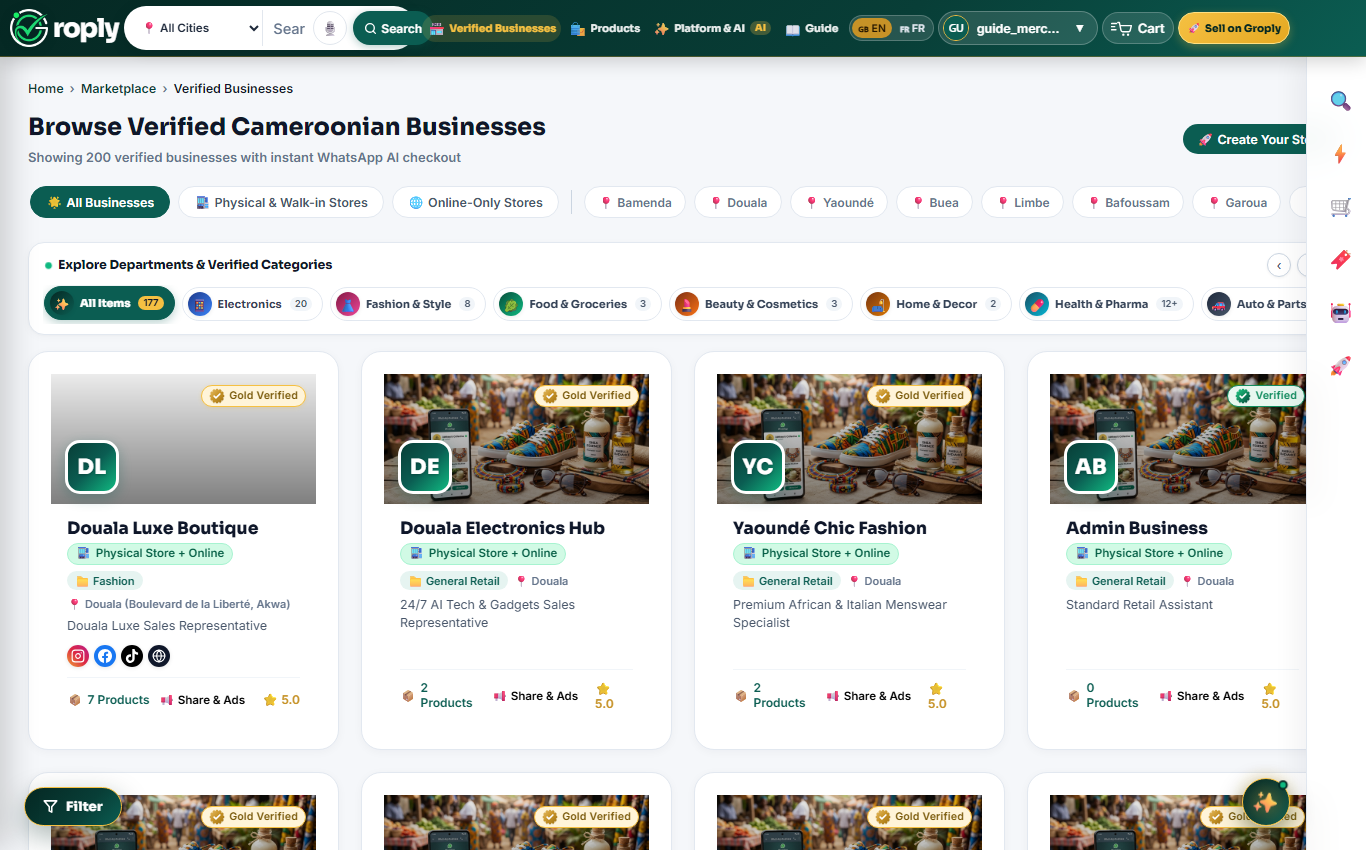Select the Fashion & Style category chip
The height and width of the screenshot is (850, 1366).
point(408,304)
